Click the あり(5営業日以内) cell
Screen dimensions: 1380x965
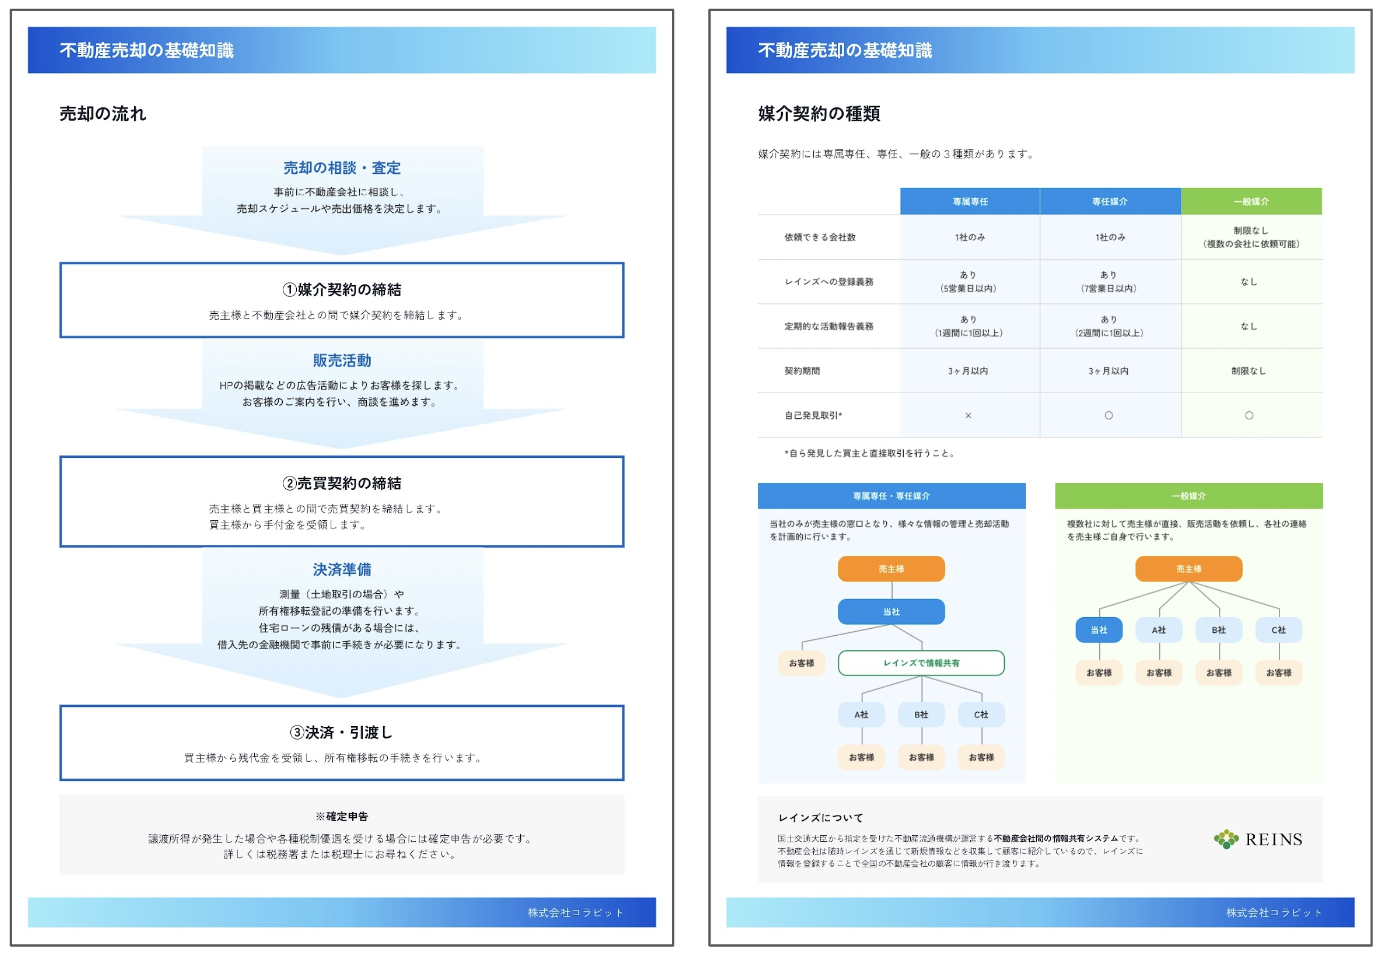tap(970, 282)
